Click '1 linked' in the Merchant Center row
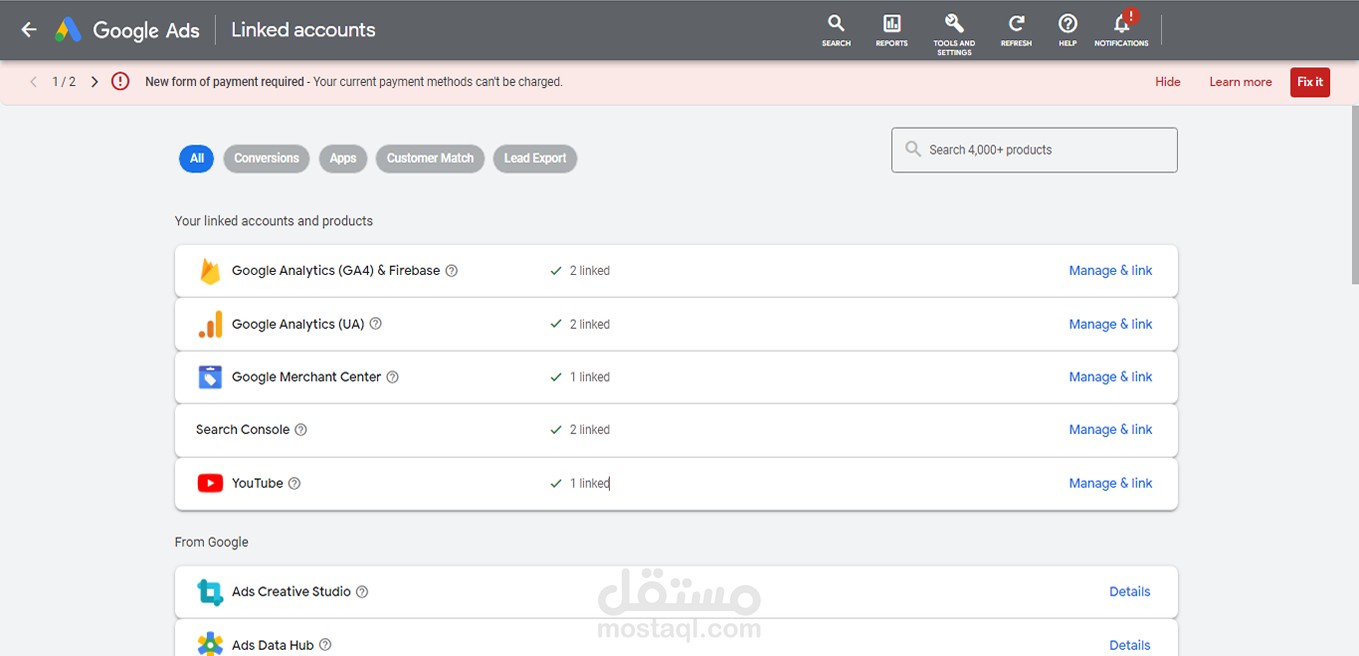The height and width of the screenshot is (656, 1359). [589, 377]
